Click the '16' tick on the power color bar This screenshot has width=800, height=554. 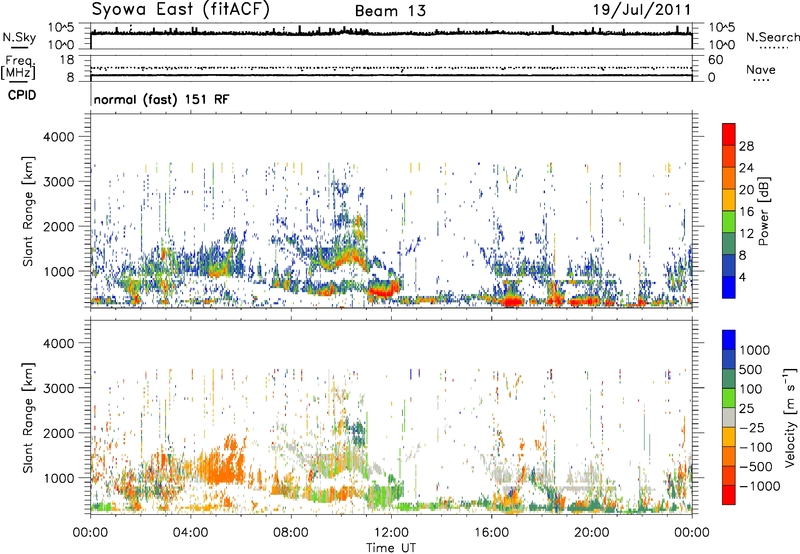pos(746,212)
